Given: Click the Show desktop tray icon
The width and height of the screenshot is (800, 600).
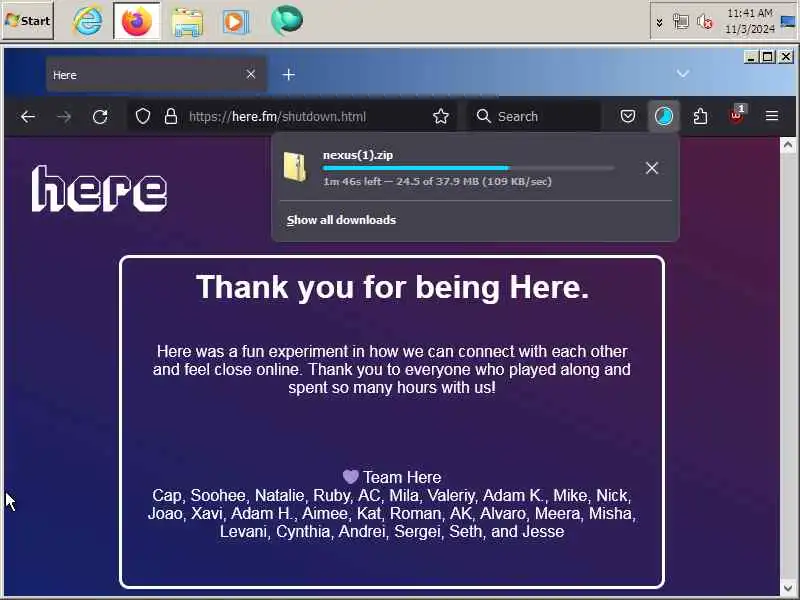Looking at the screenshot, I should (788, 21).
